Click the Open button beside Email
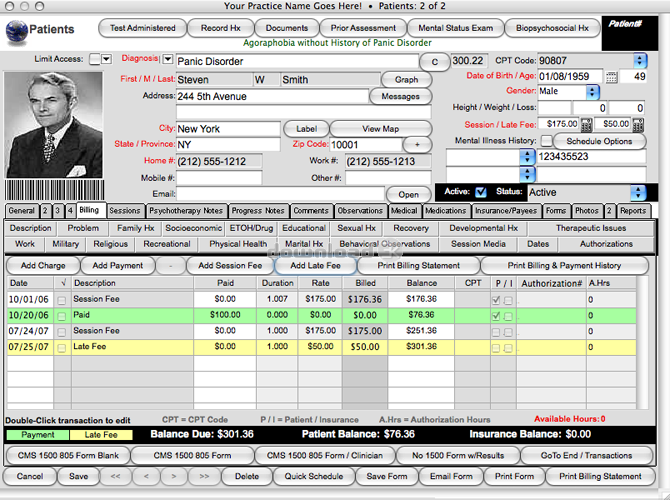Viewport: 670px width, 500px height. coord(408,195)
